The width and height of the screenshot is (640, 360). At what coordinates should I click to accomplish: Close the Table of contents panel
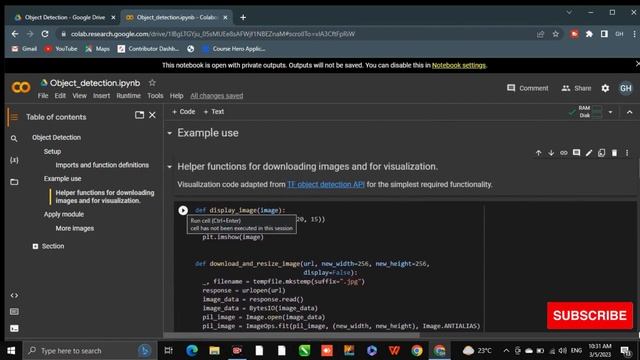pyautogui.click(x=152, y=115)
